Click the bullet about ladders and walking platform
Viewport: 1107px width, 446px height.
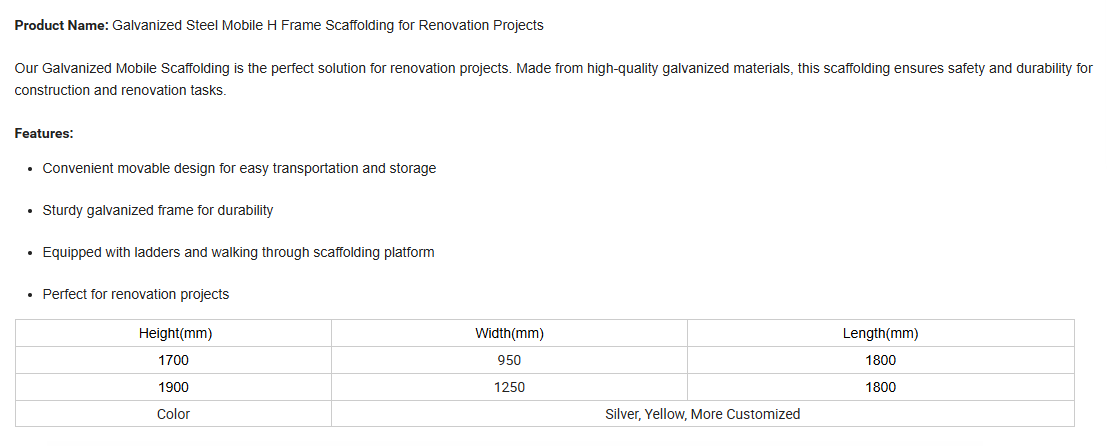(239, 252)
